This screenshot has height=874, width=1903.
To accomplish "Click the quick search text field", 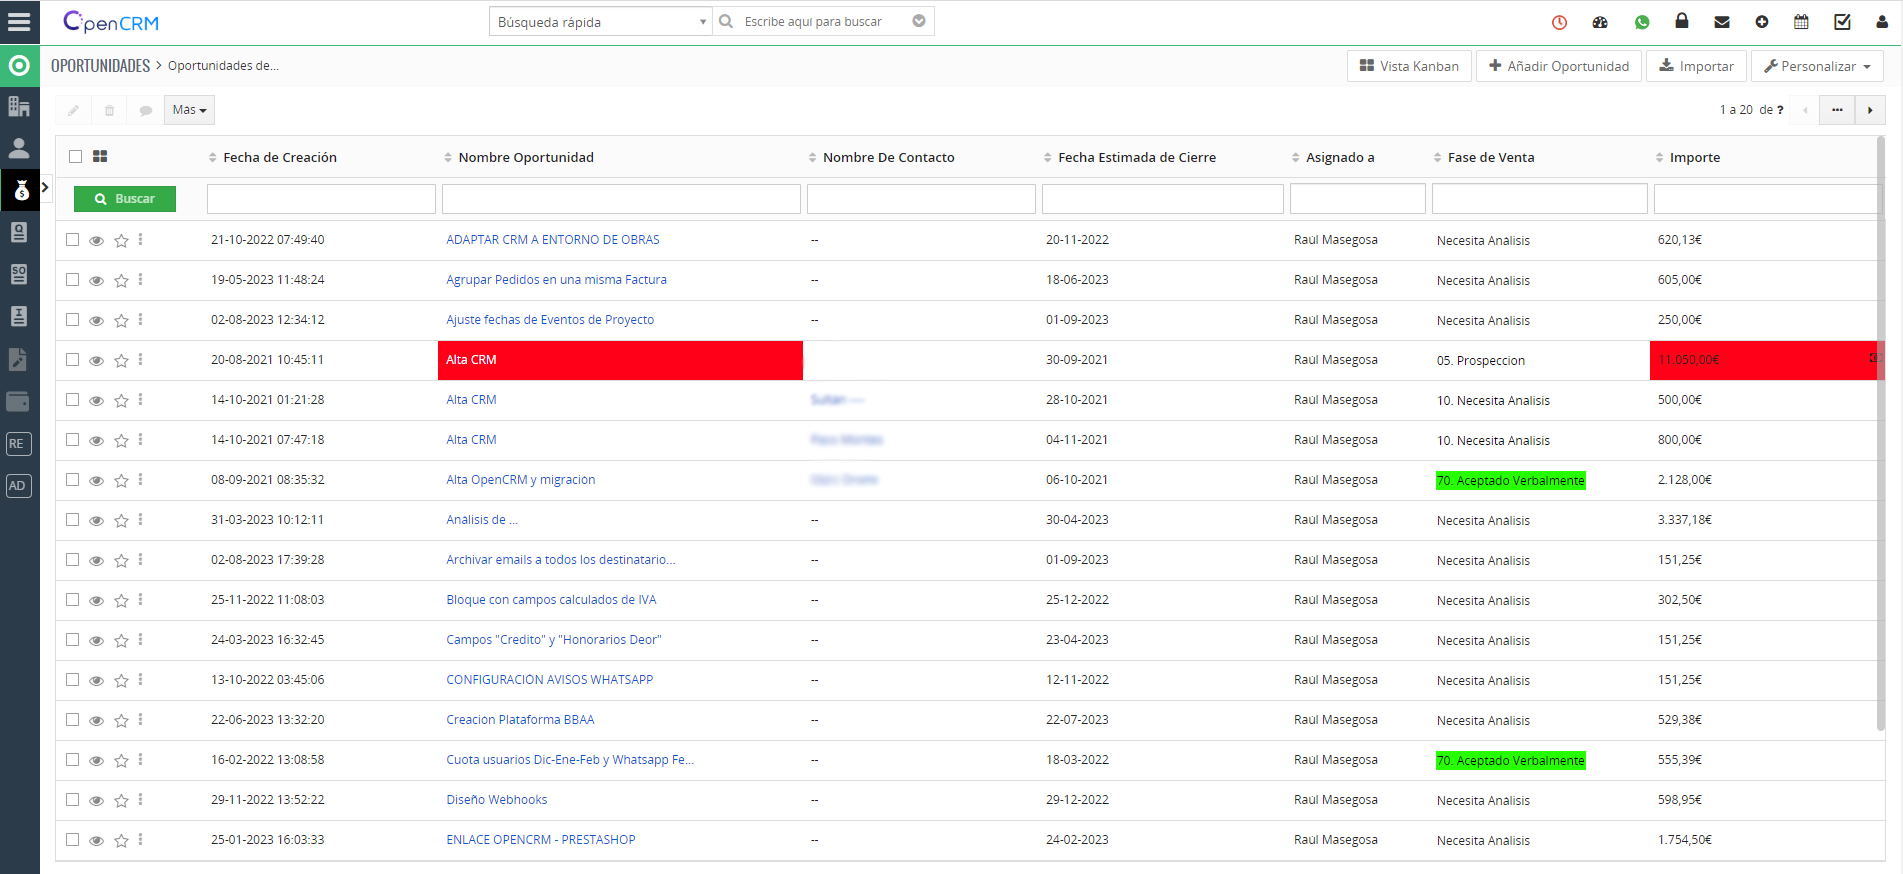I will 825,22.
